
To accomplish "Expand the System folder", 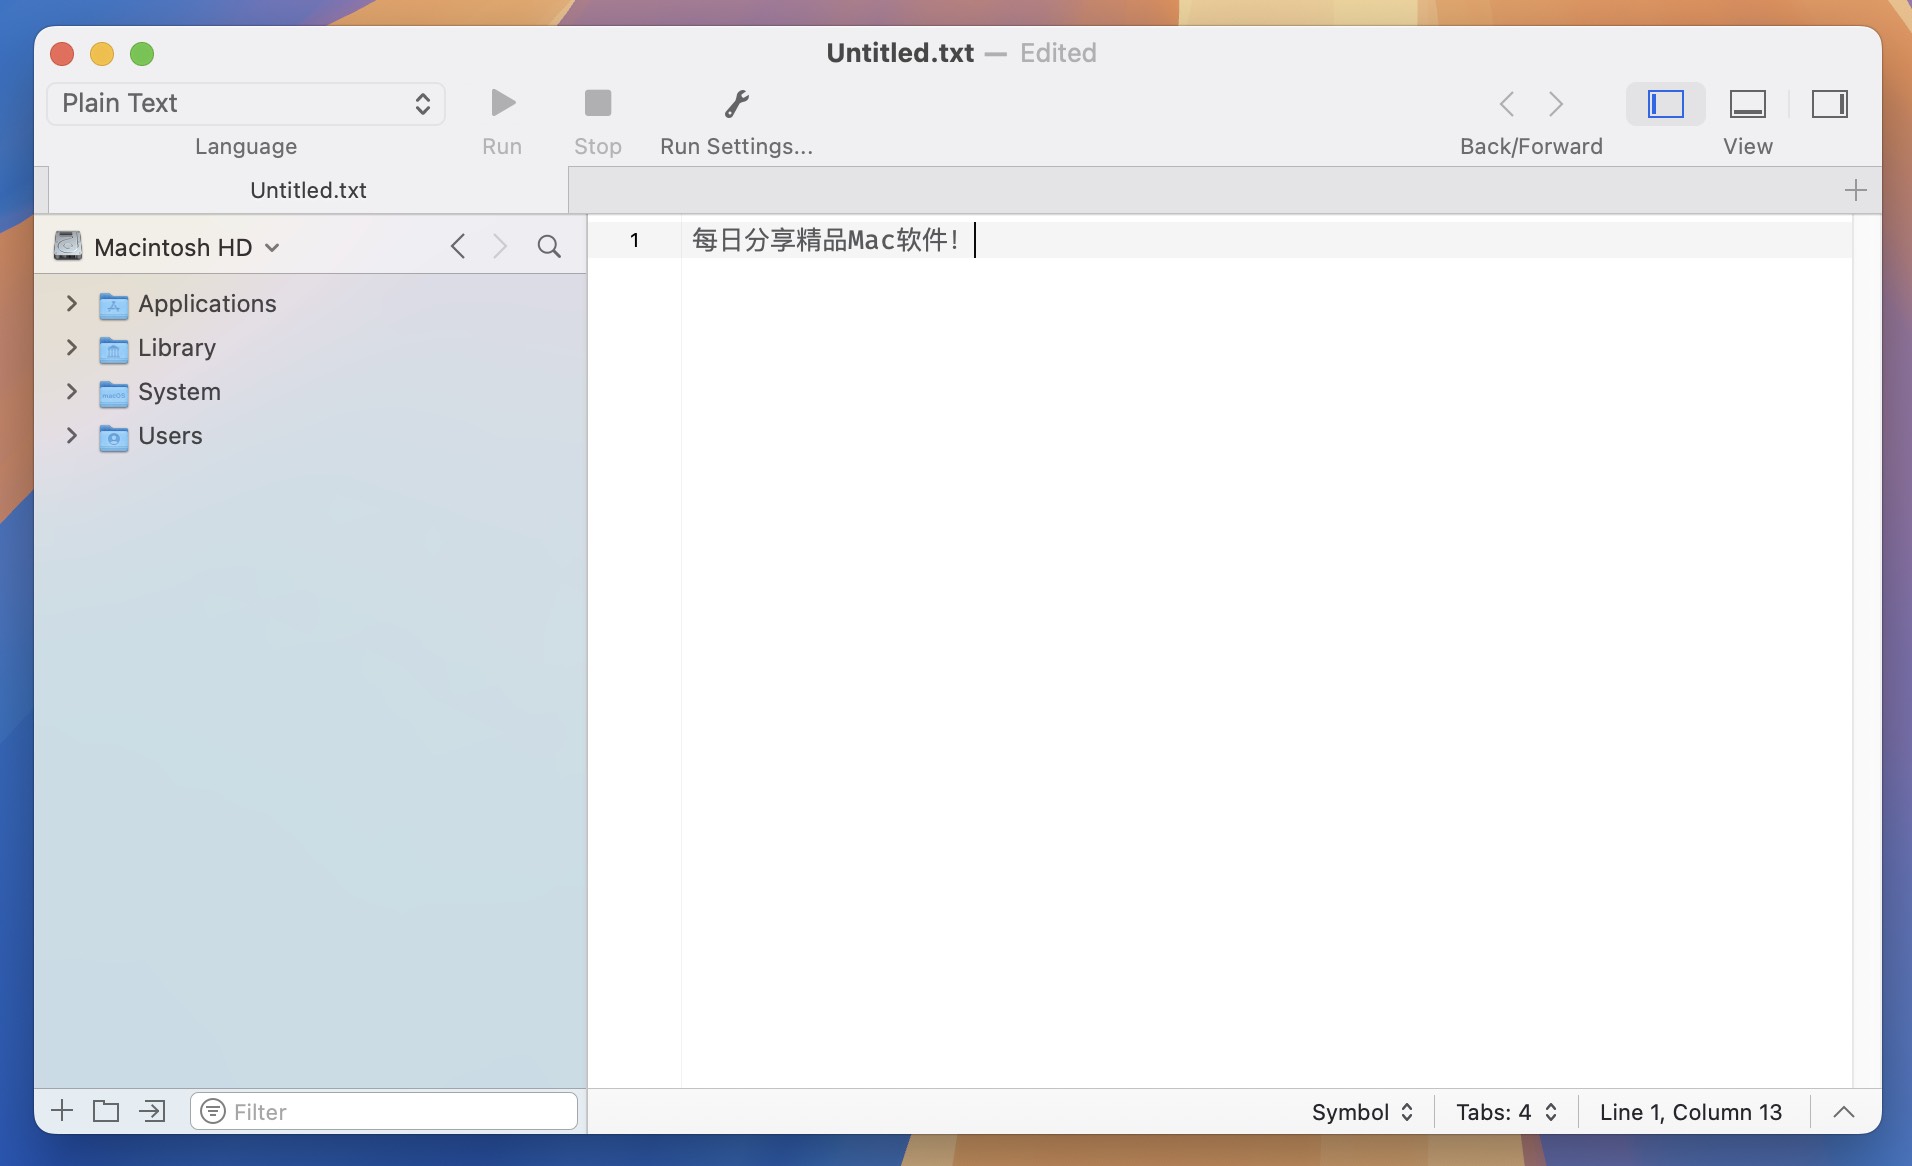I will click(71, 391).
